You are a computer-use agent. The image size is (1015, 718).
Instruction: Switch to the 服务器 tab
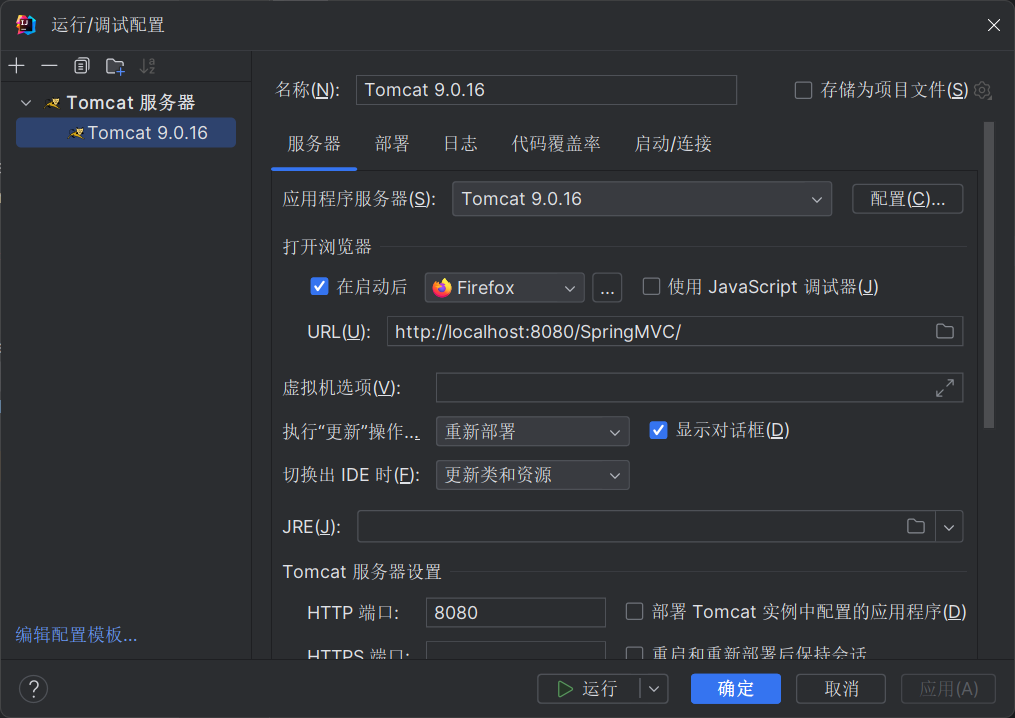(314, 144)
